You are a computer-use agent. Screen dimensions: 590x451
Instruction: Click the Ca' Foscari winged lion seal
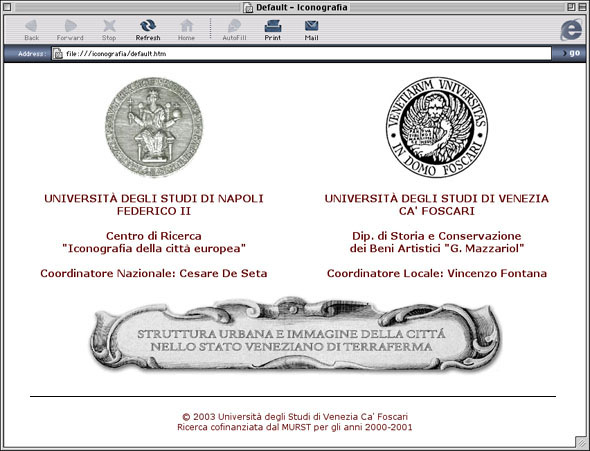[437, 127]
